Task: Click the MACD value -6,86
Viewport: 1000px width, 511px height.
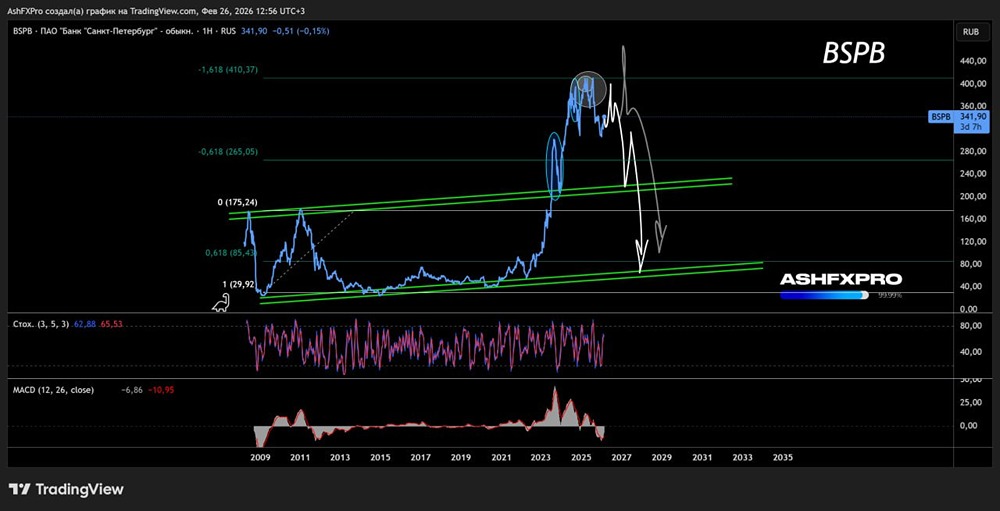Action: [x=131, y=390]
